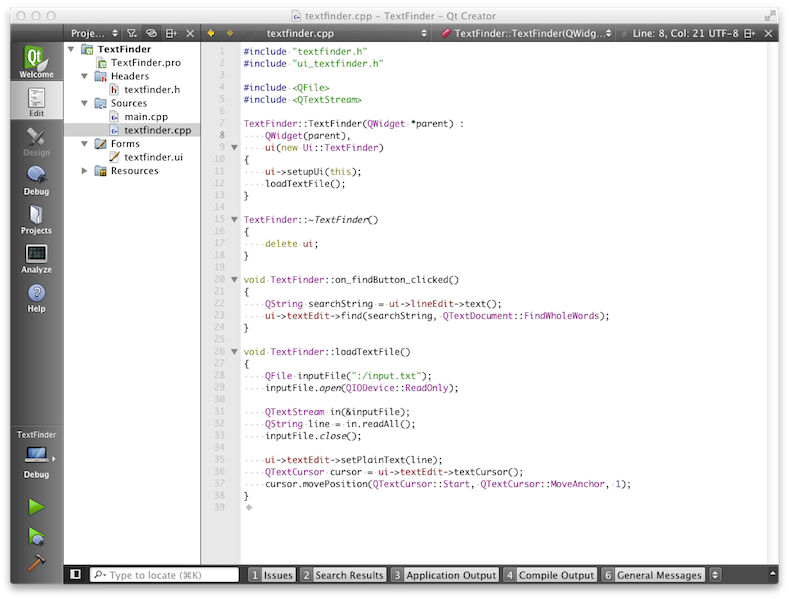
Task: Go back with the left arrow
Action: pyautogui.click(x=211, y=33)
